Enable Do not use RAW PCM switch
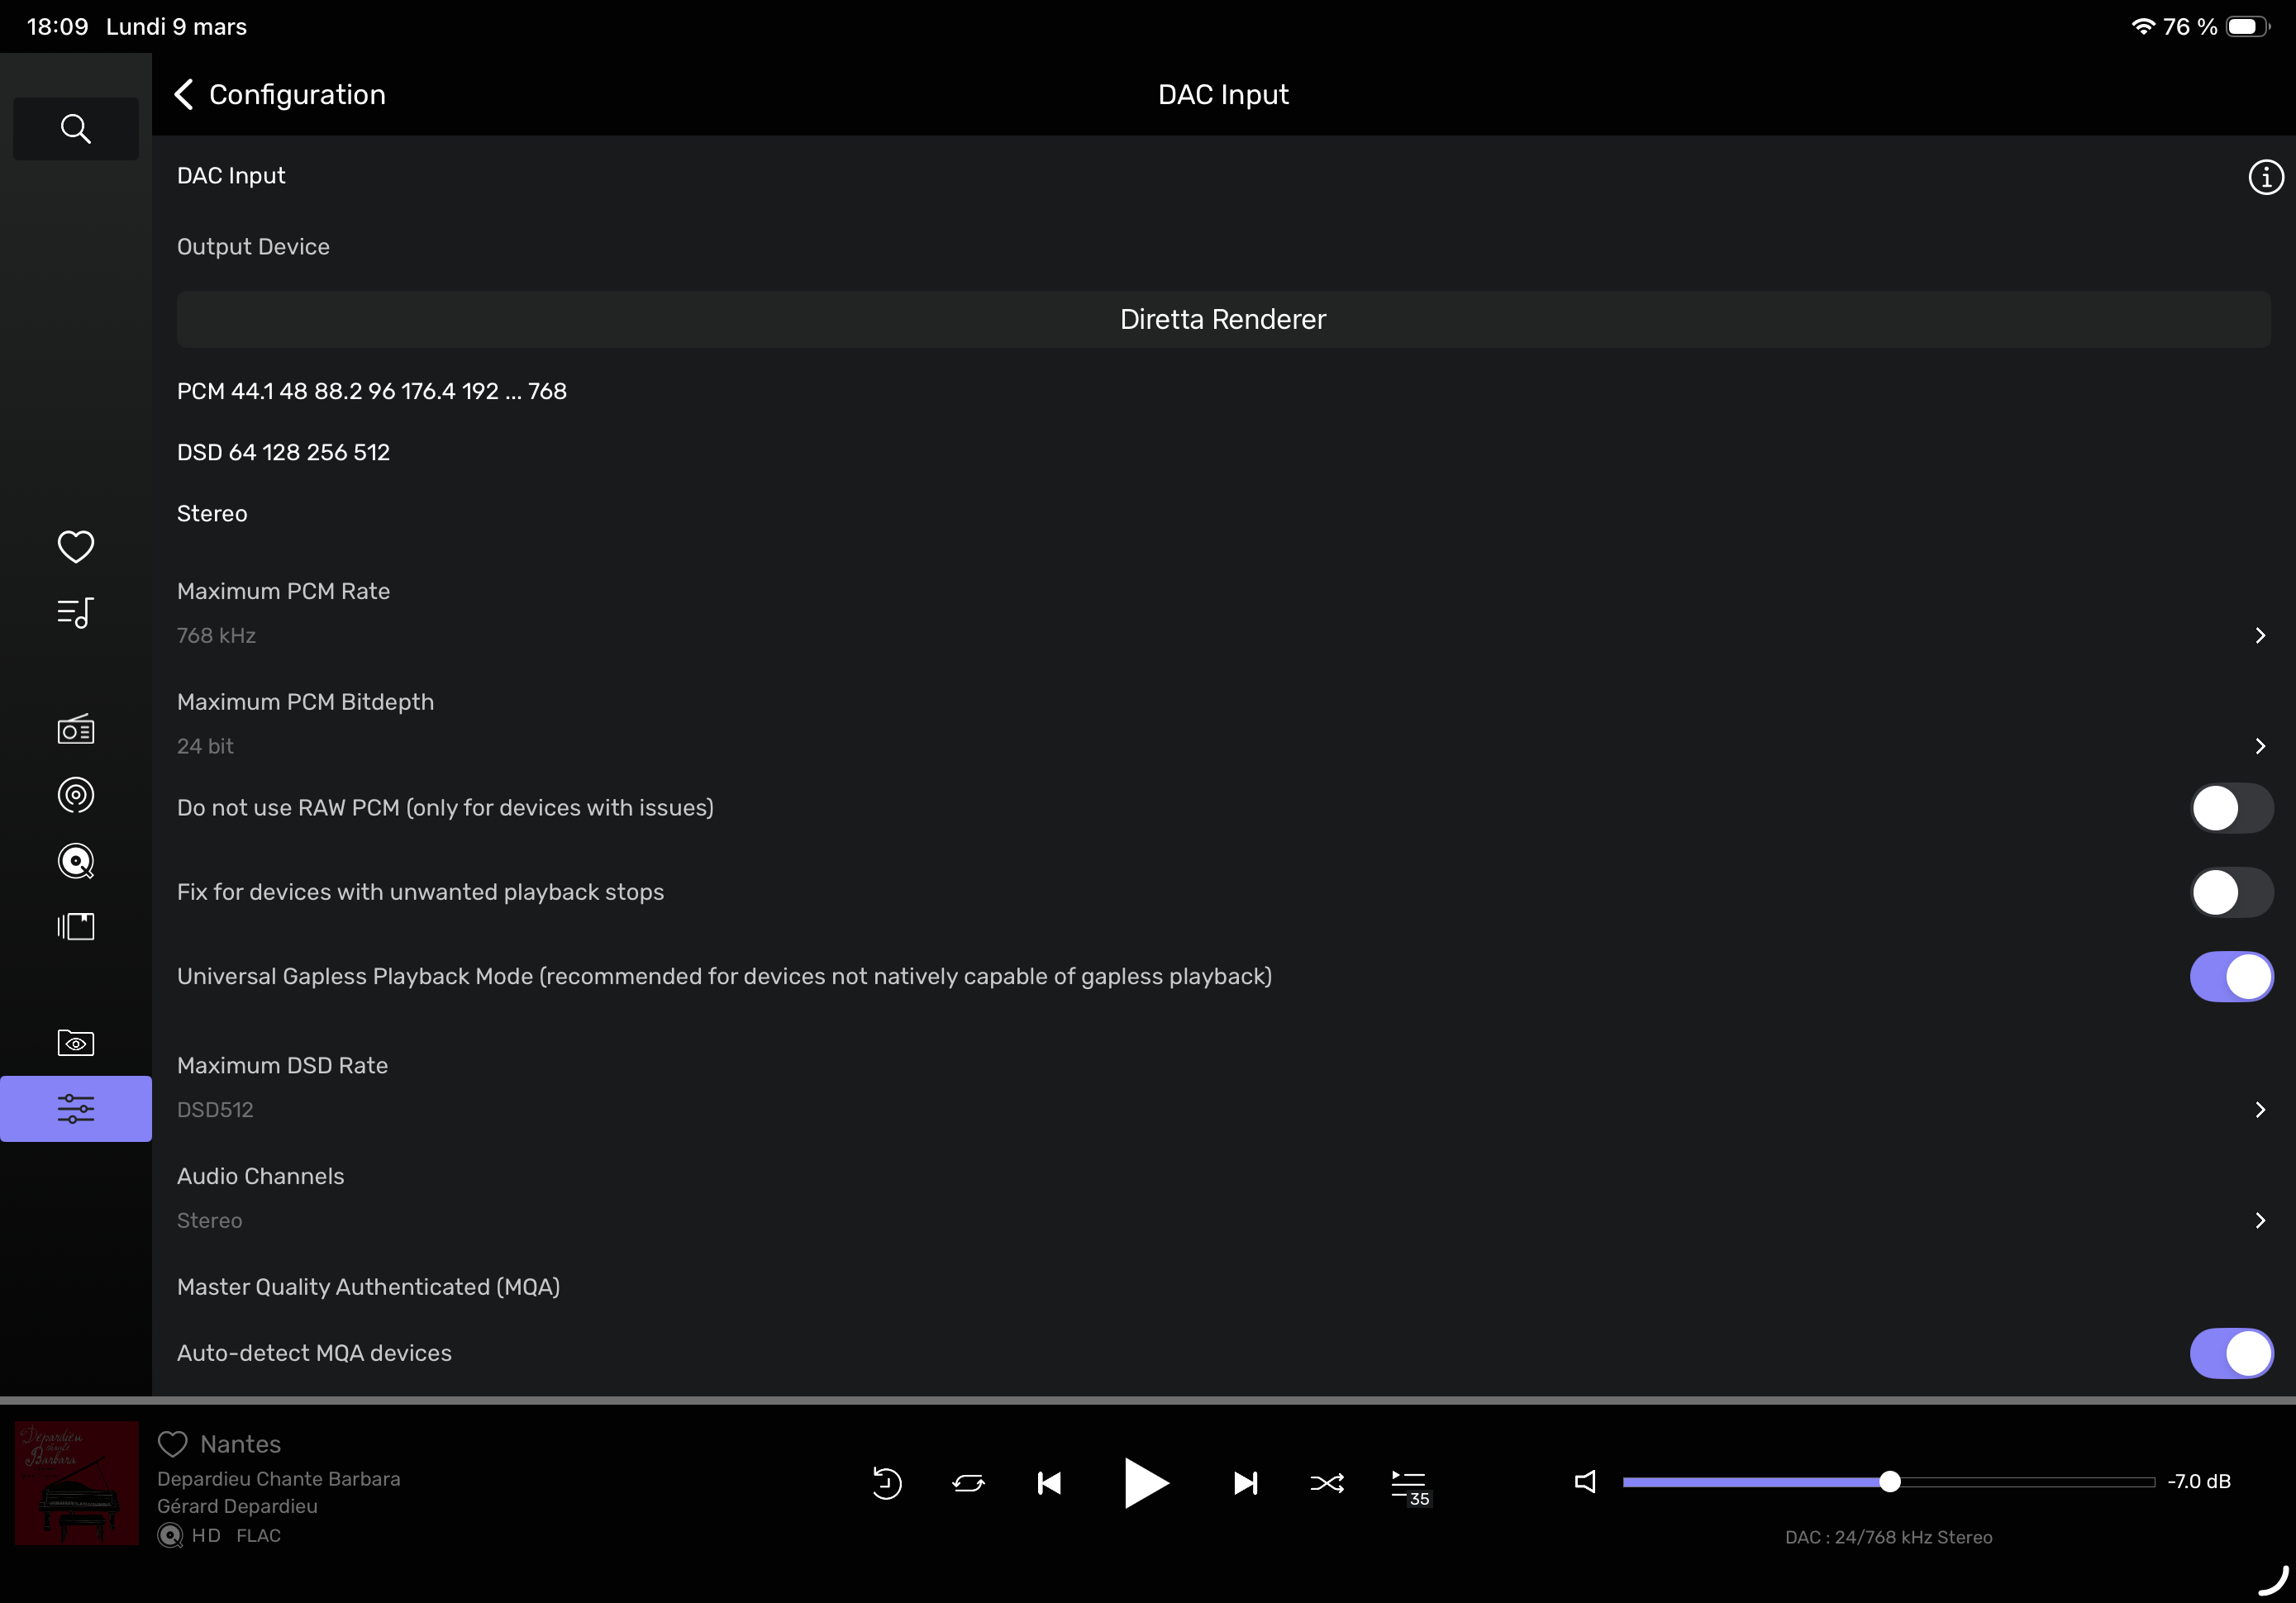Screen dimensions: 2296x1603 pos(2230,808)
